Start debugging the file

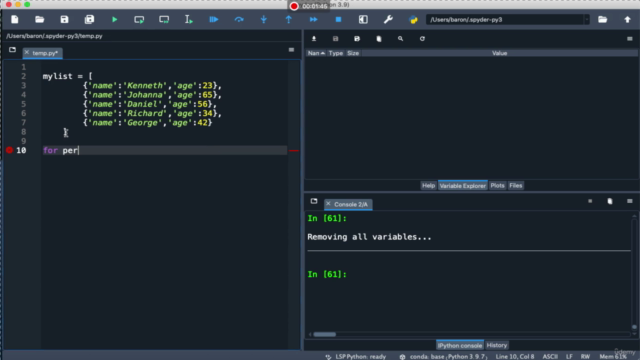(x=214, y=20)
